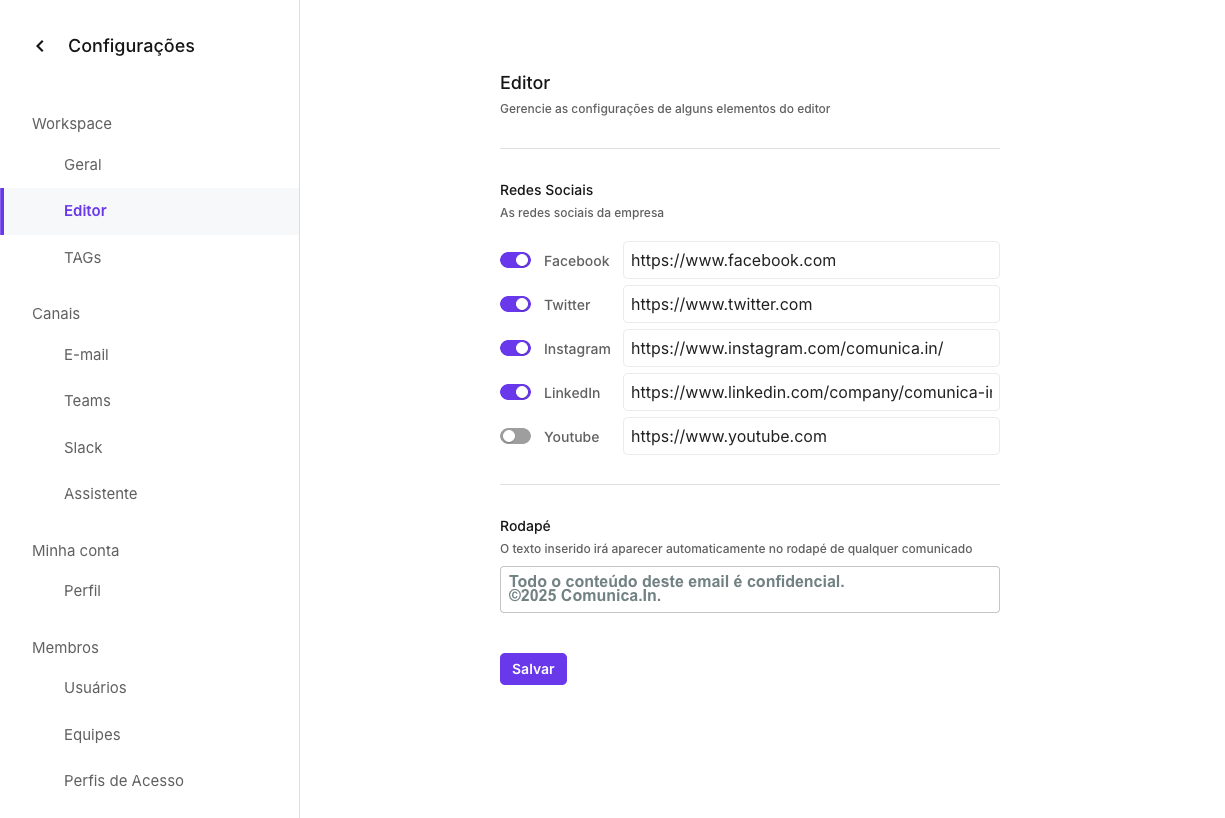Go to Usuários under Membros

(95, 687)
